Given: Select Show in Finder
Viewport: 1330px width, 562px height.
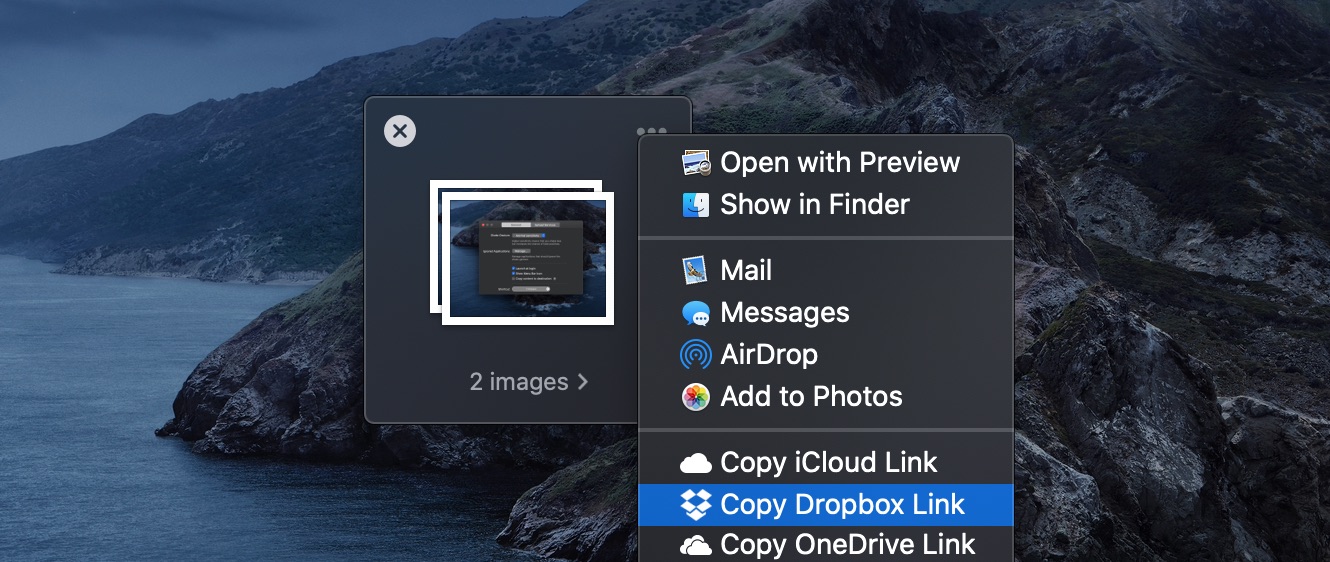Looking at the screenshot, I should tap(826, 205).
